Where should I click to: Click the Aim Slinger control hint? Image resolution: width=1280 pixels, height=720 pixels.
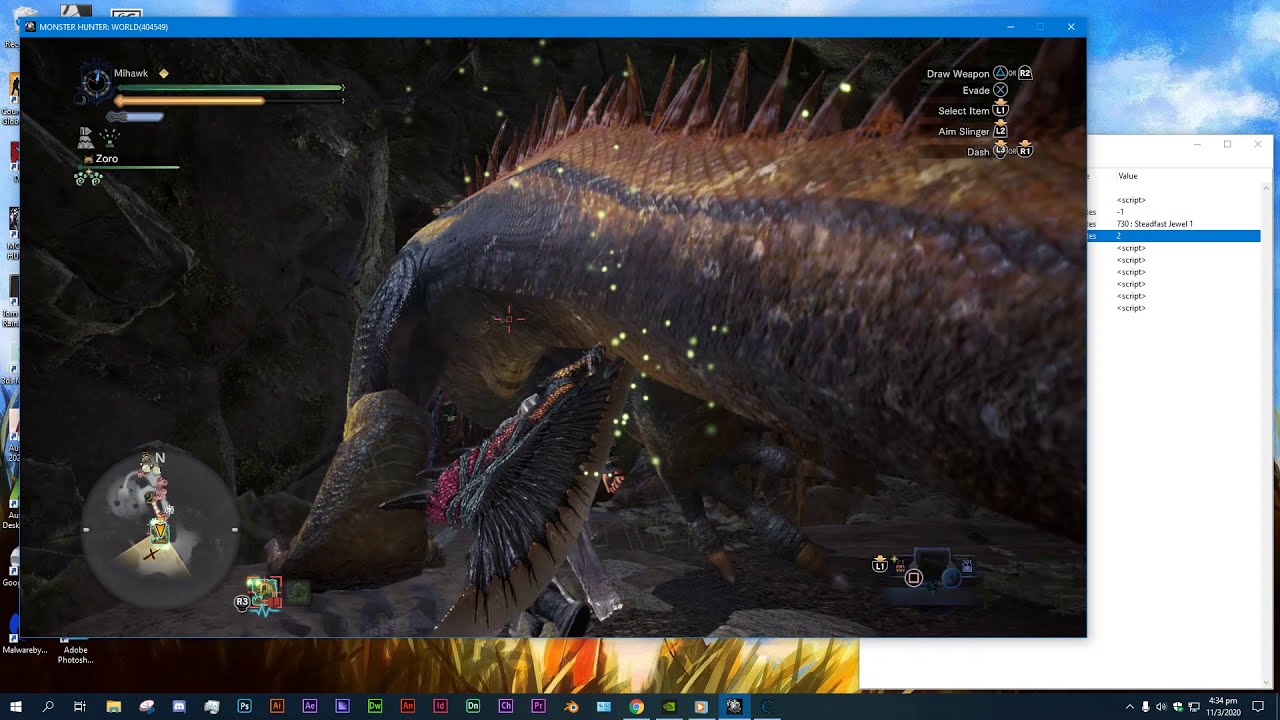(x=973, y=131)
